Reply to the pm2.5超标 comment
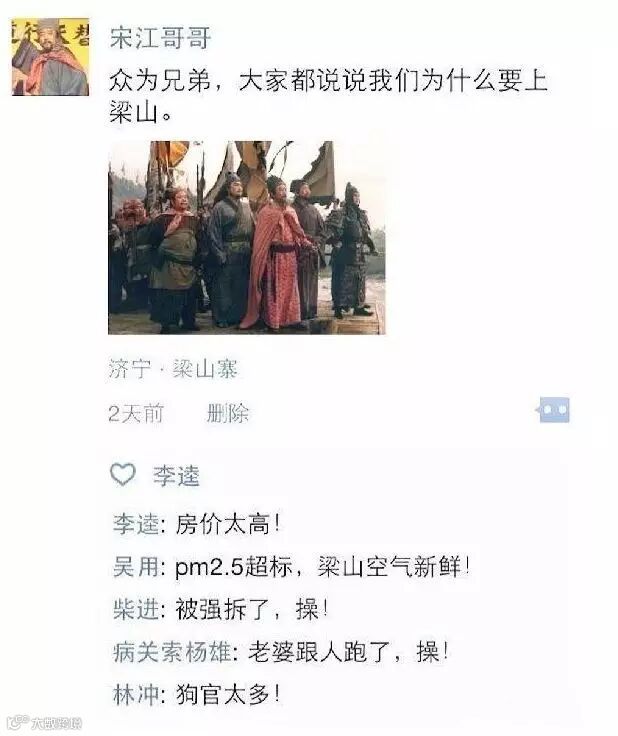Image resolution: width=618 pixels, height=736 pixels. [322, 567]
